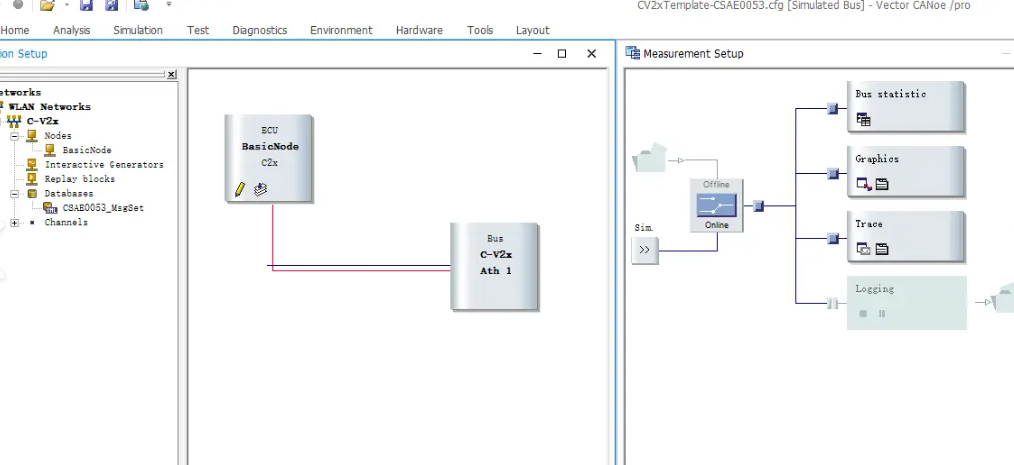The width and height of the screenshot is (1014, 465).
Task: Click the configuration list icon in Trace block
Action: tap(881, 249)
